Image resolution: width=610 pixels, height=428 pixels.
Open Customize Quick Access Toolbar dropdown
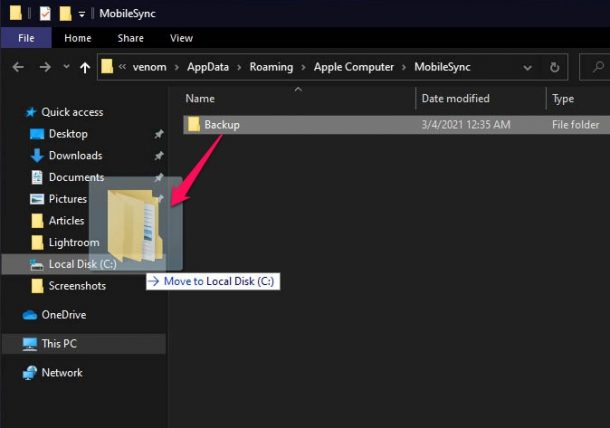82,14
